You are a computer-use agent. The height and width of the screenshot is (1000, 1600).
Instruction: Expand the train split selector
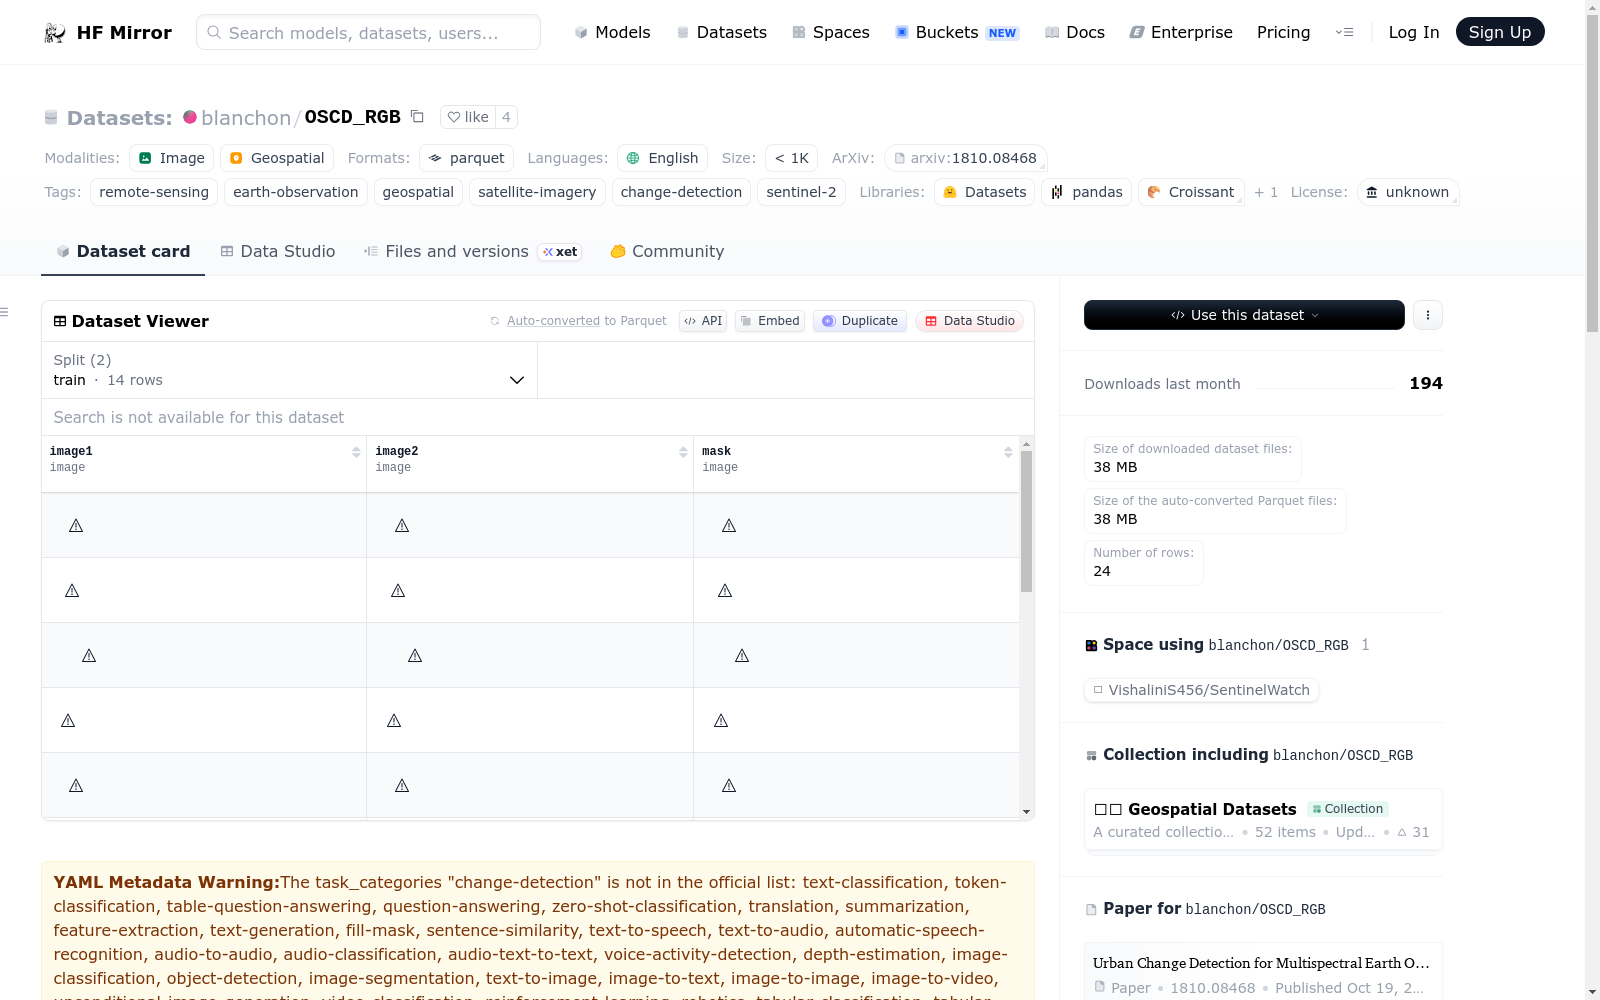point(289,370)
